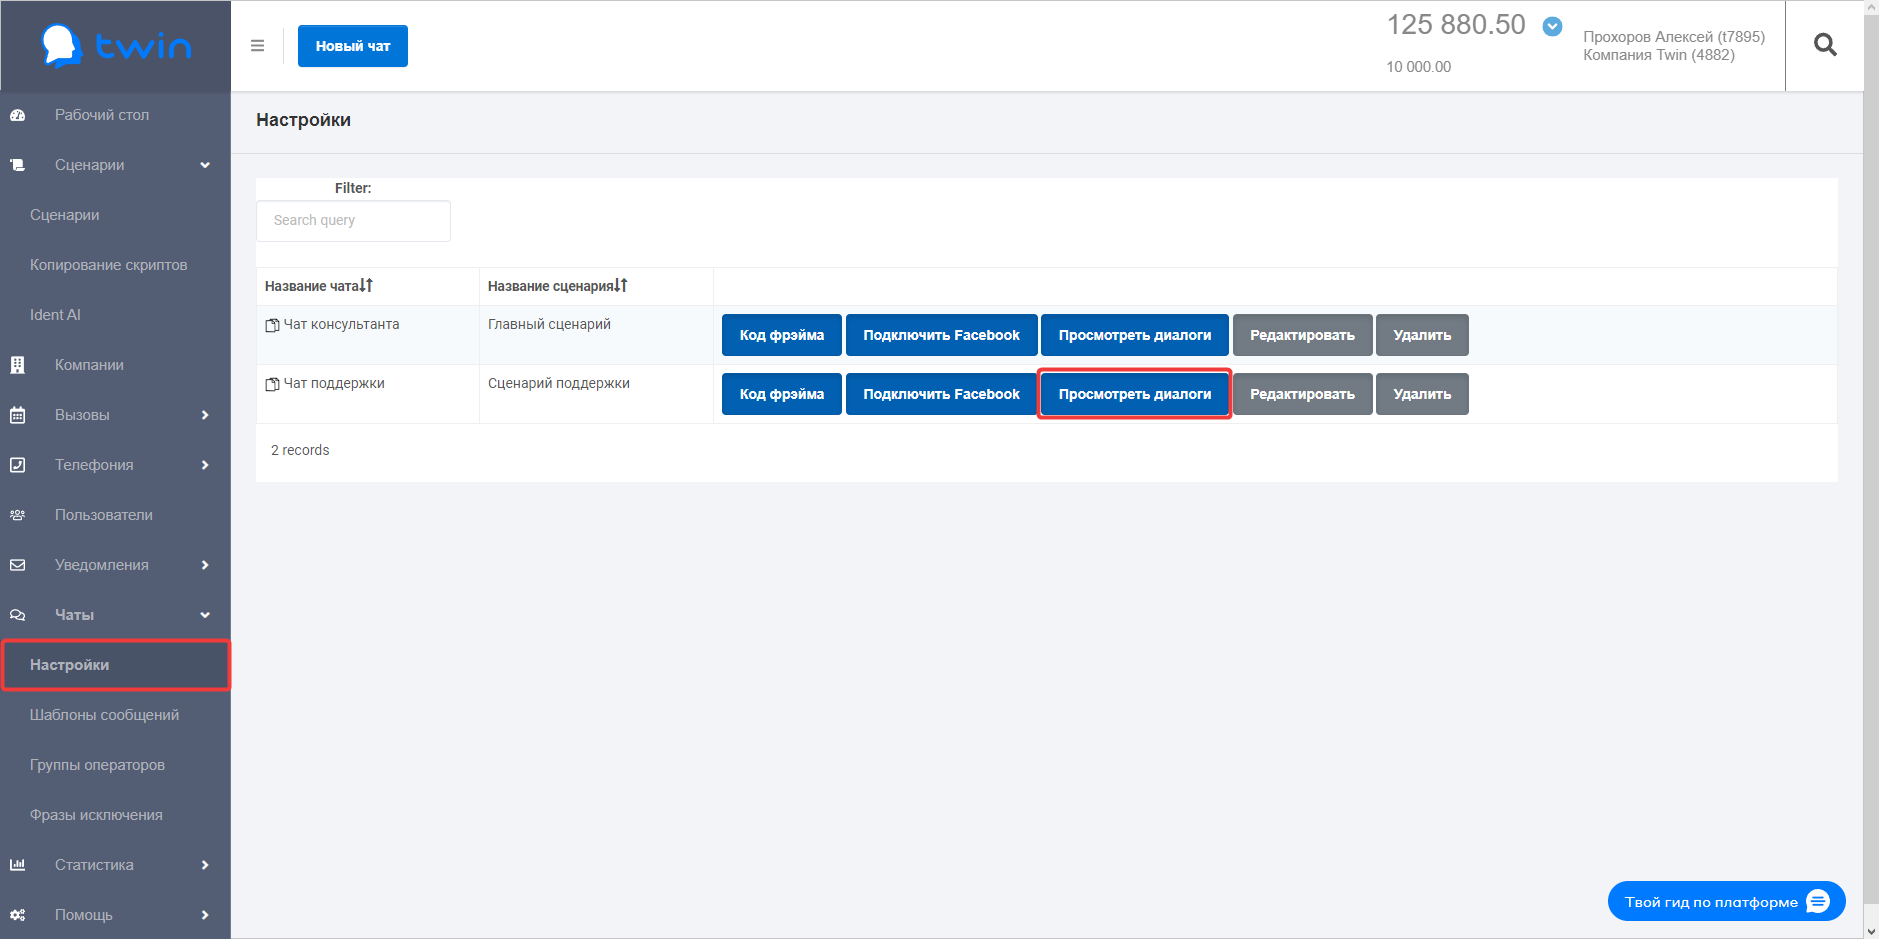The height and width of the screenshot is (939, 1879).
Task: Open the search magnifier icon
Action: (x=1825, y=45)
